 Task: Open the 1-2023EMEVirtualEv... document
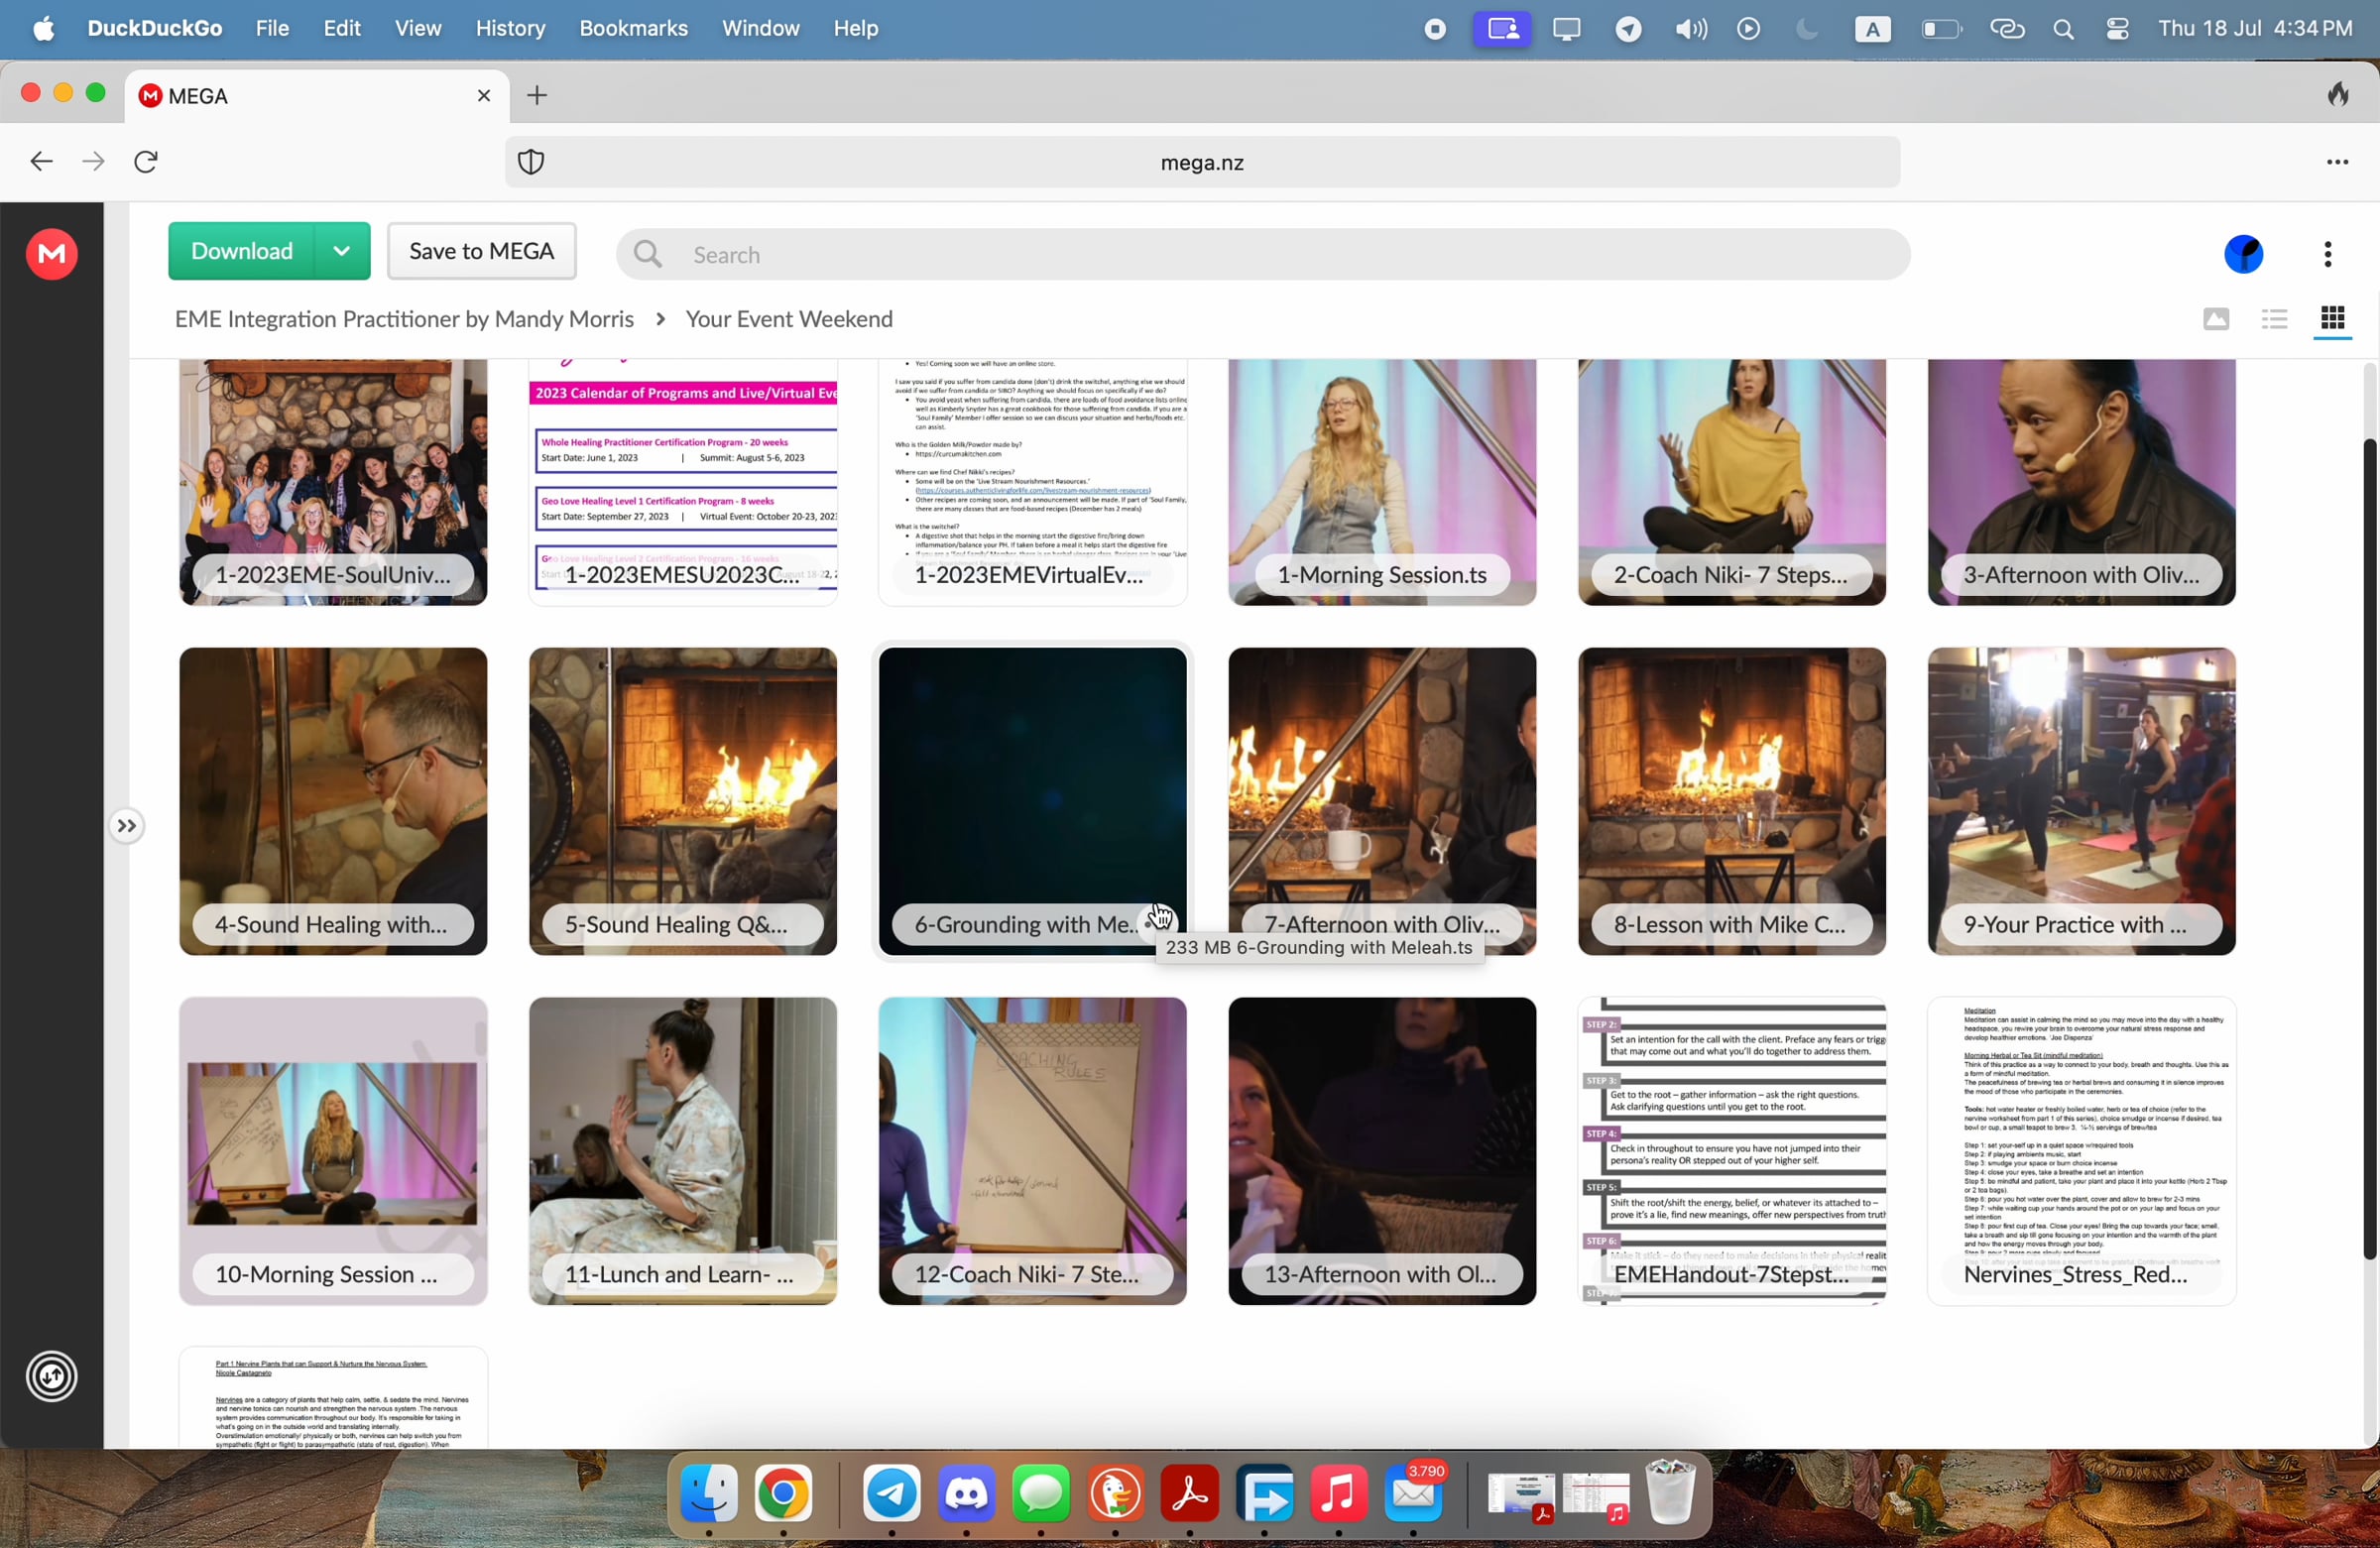(1033, 482)
